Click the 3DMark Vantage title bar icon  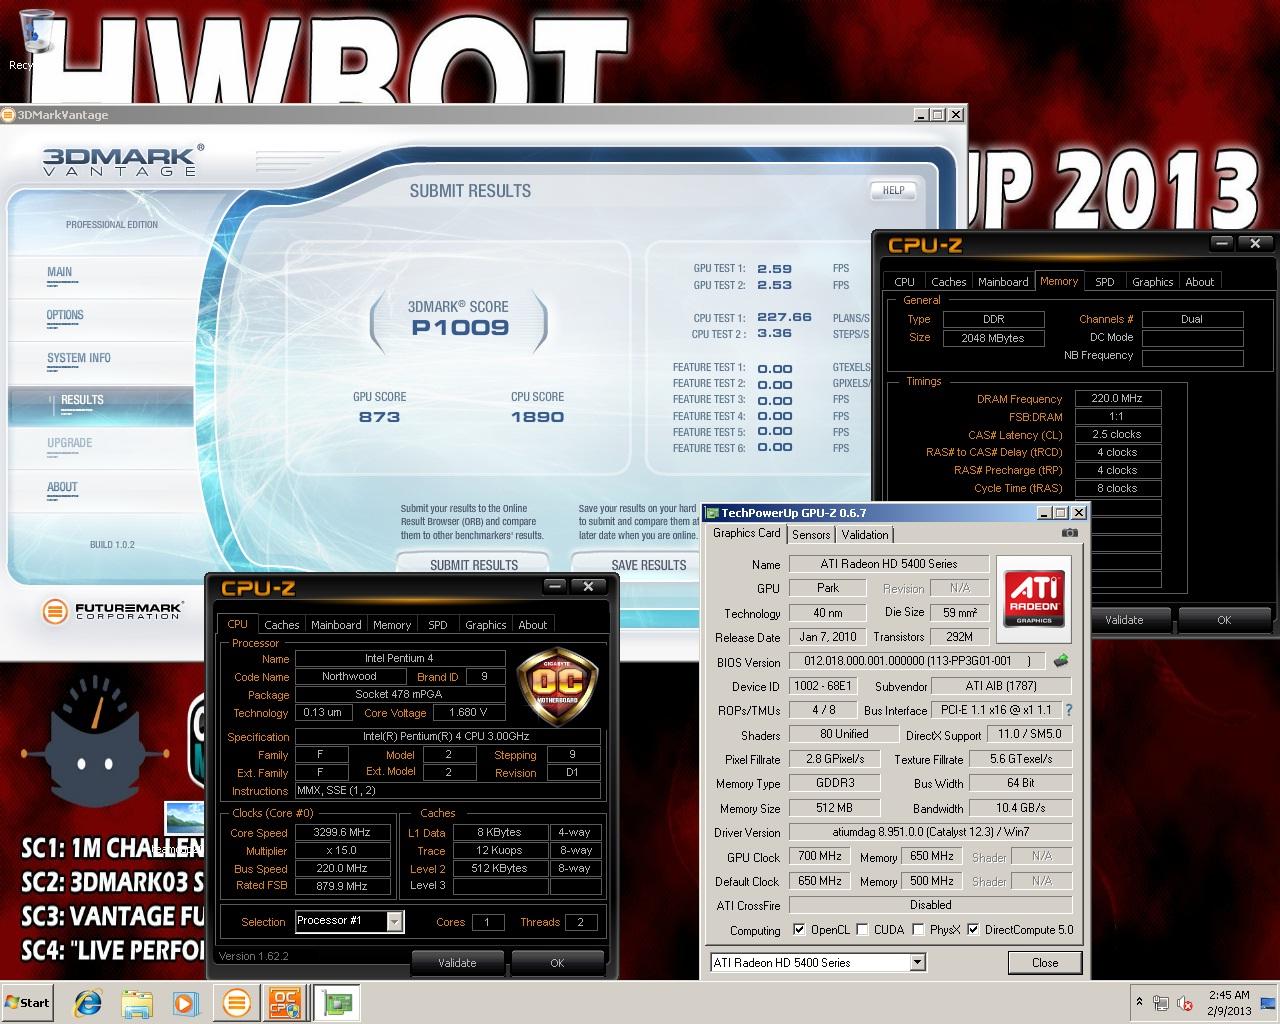pyautogui.click(x=8, y=115)
